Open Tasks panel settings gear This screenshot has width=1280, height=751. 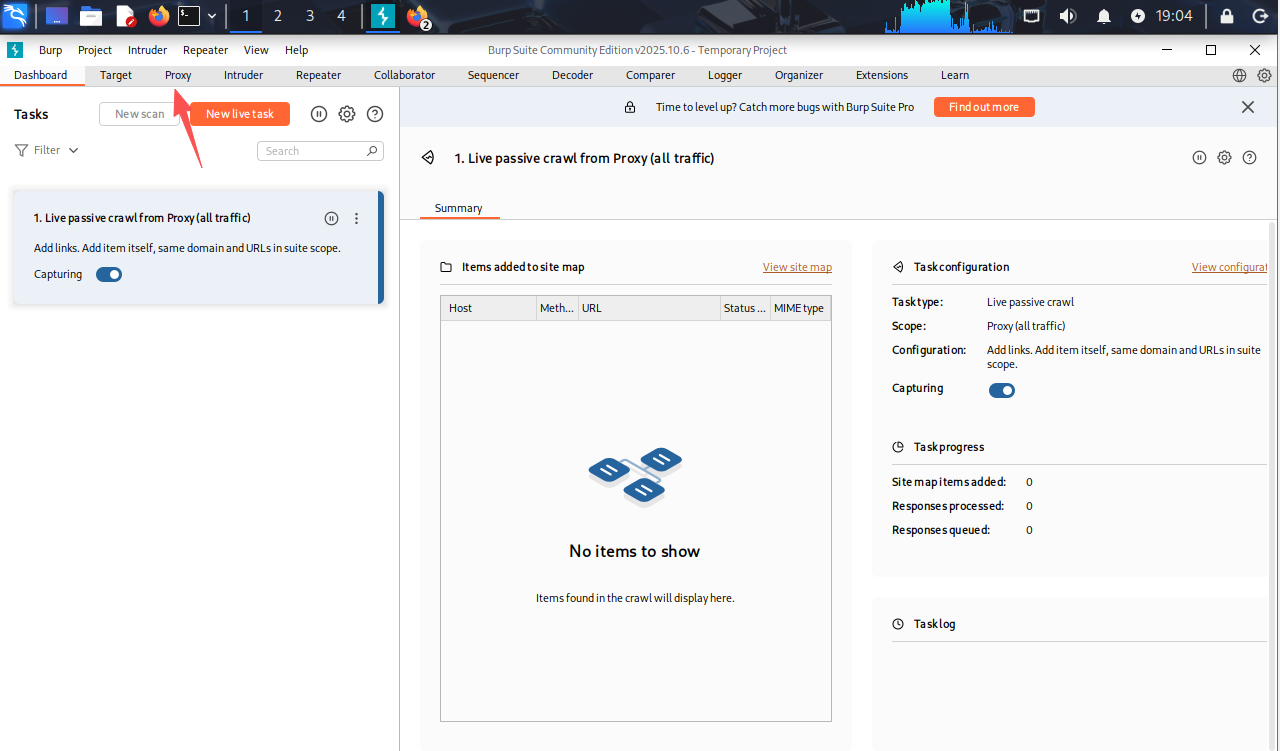(x=347, y=114)
